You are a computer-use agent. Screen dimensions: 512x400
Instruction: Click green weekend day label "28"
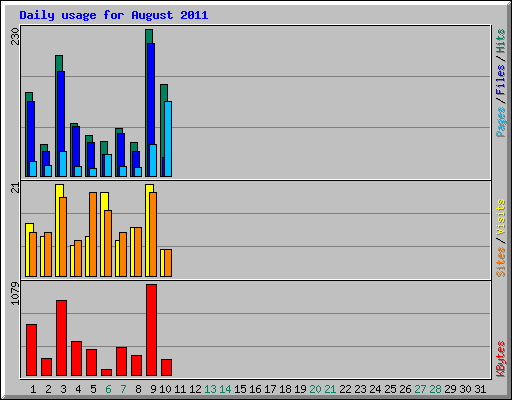(435, 389)
